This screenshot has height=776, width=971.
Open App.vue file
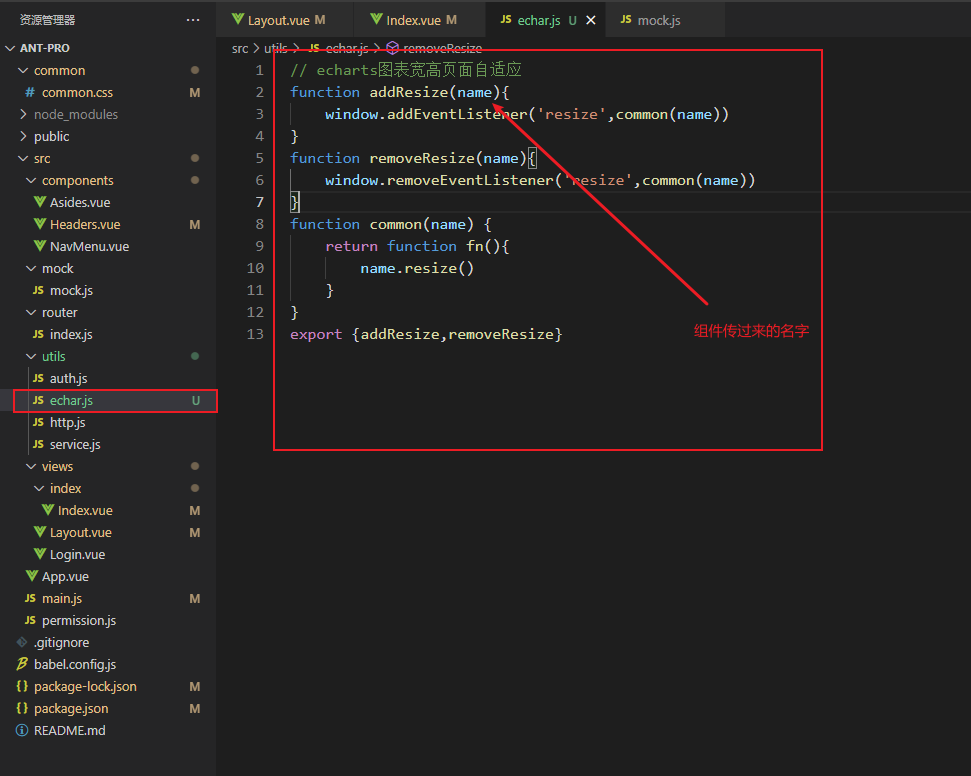click(108, 576)
